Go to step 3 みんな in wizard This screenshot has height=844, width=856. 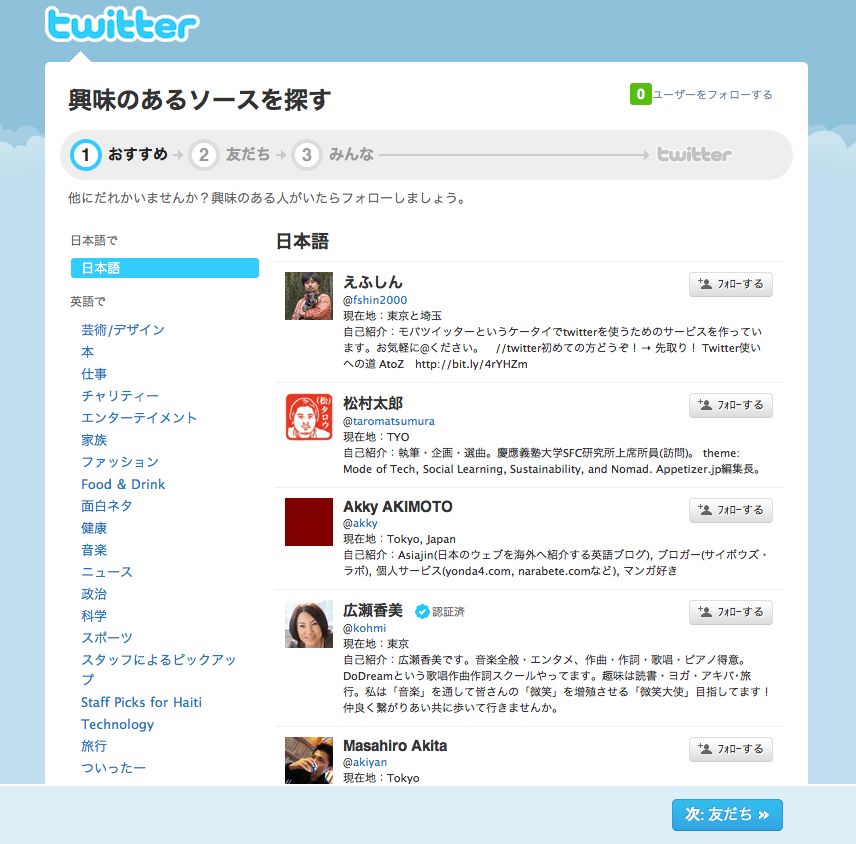click(333, 155)
